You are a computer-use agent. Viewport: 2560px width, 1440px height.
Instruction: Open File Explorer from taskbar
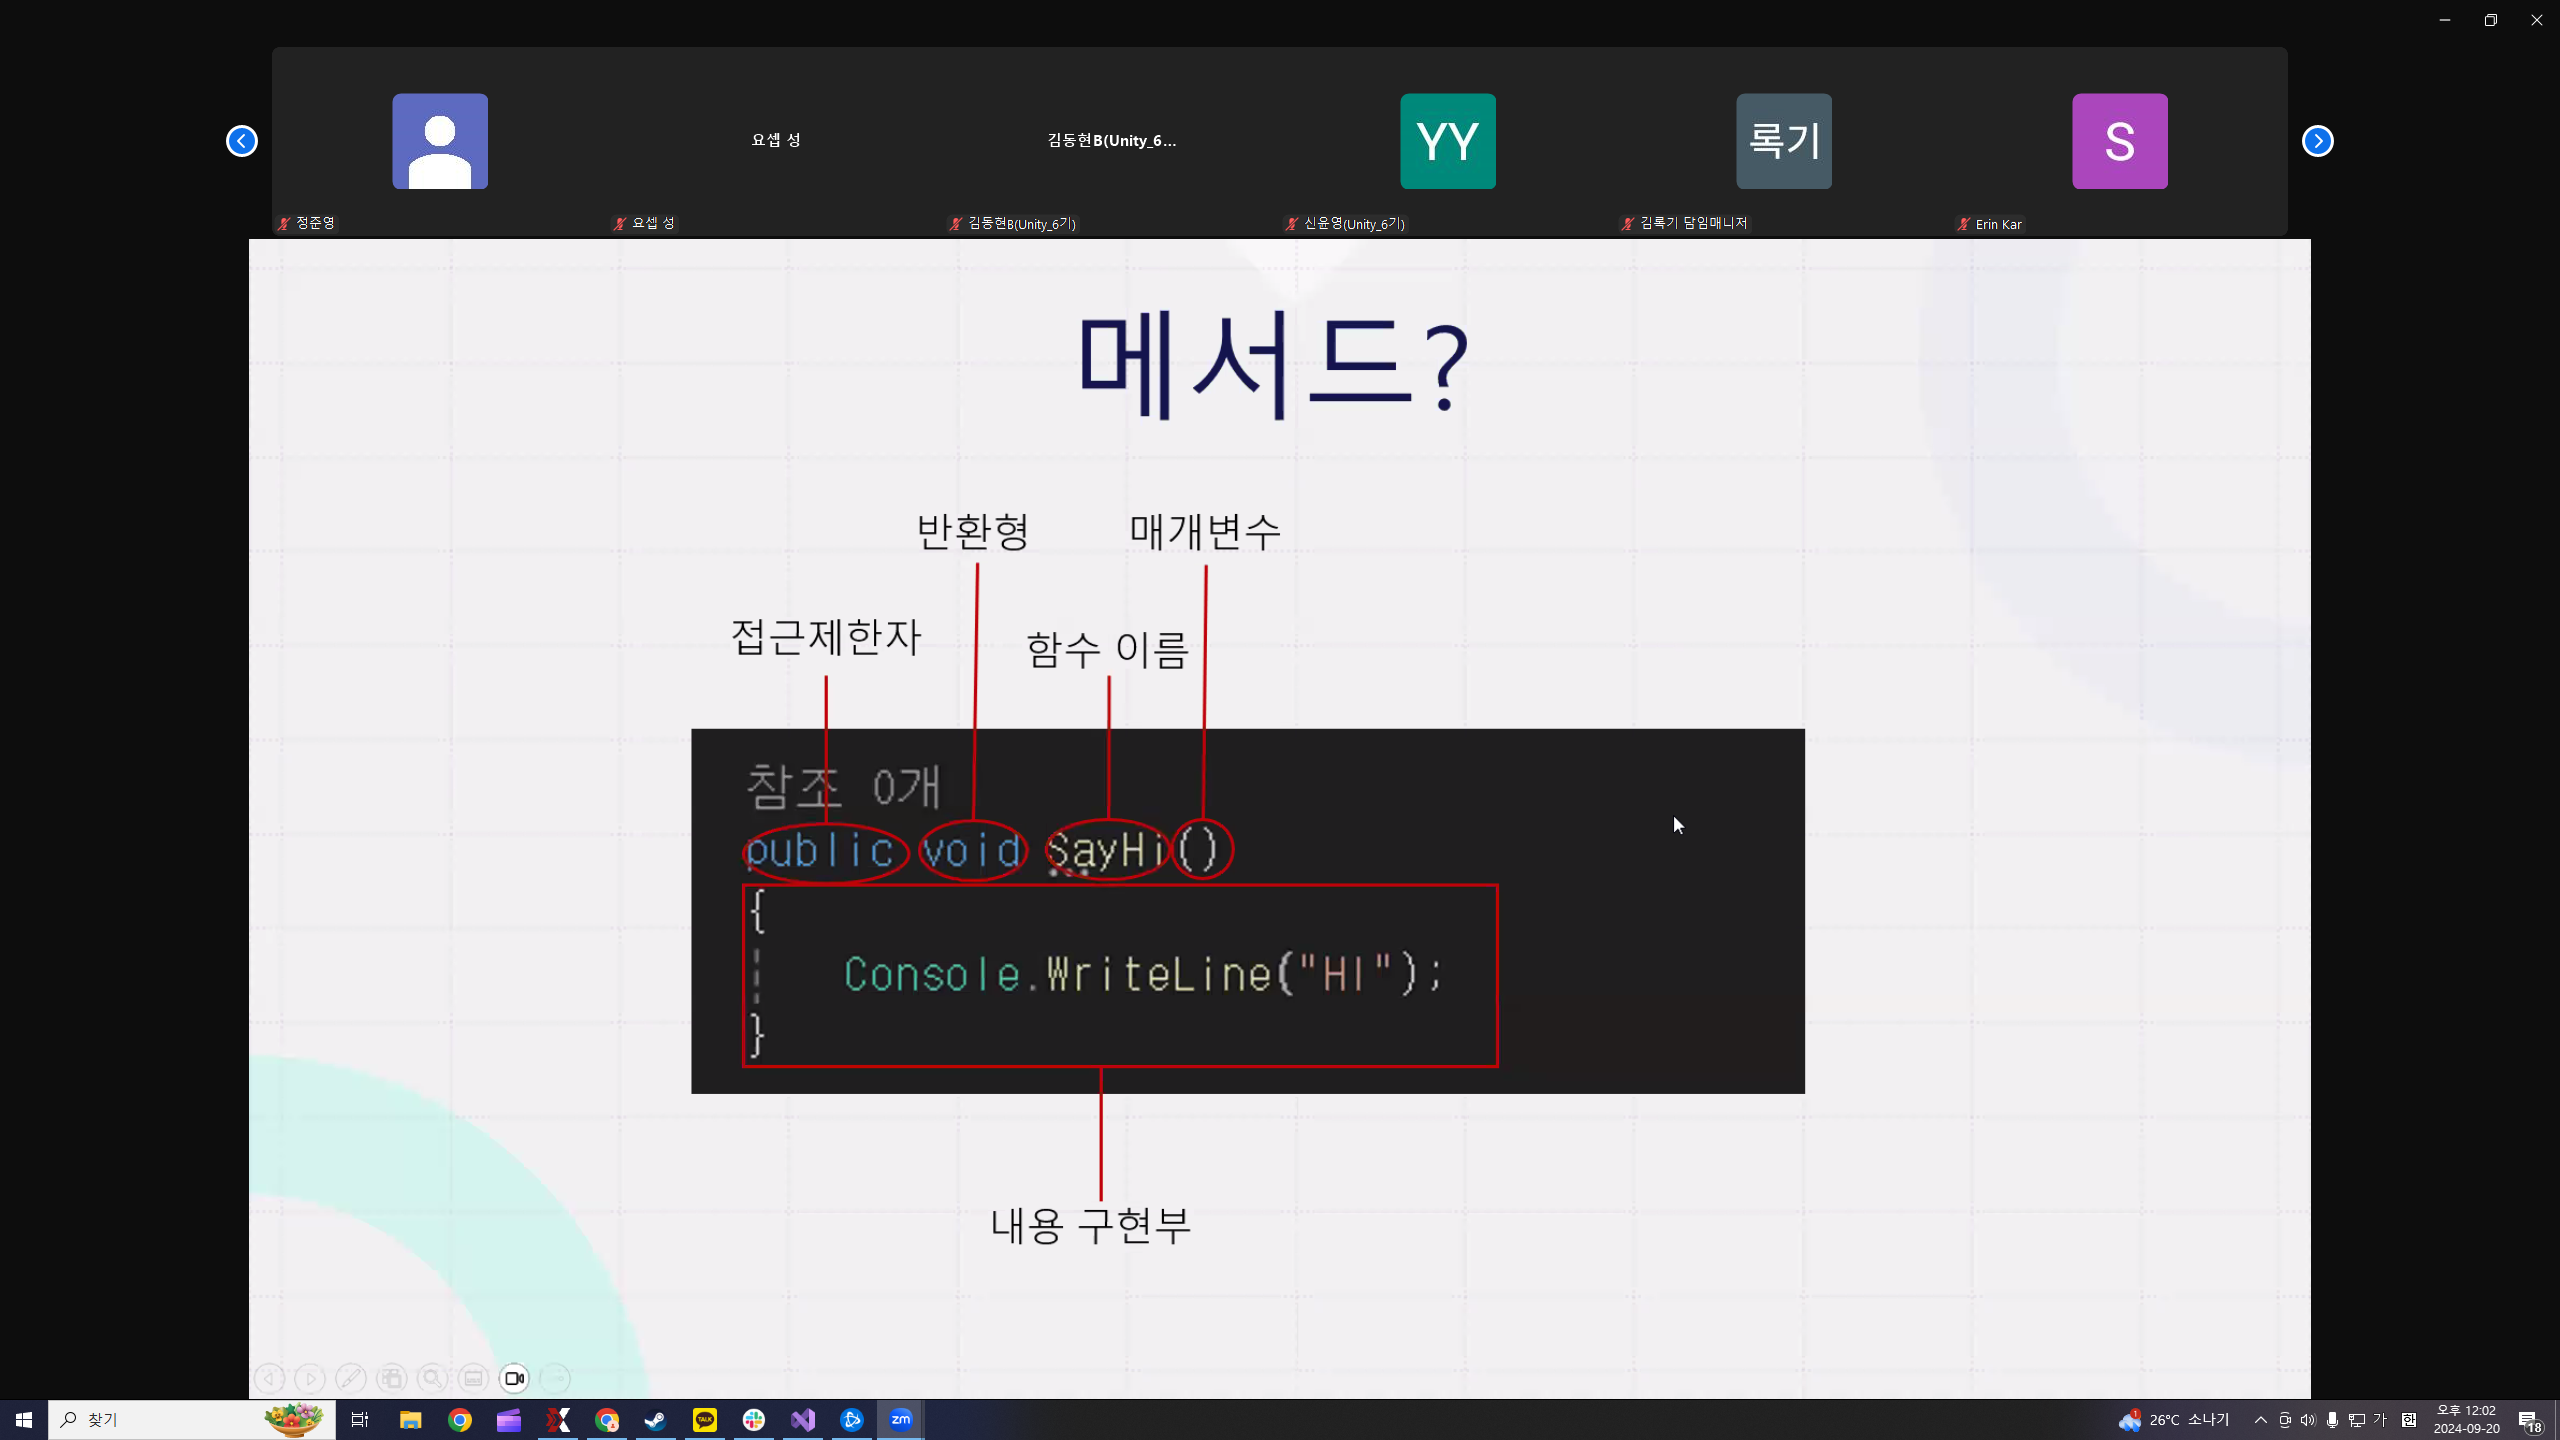(410, 1420)
